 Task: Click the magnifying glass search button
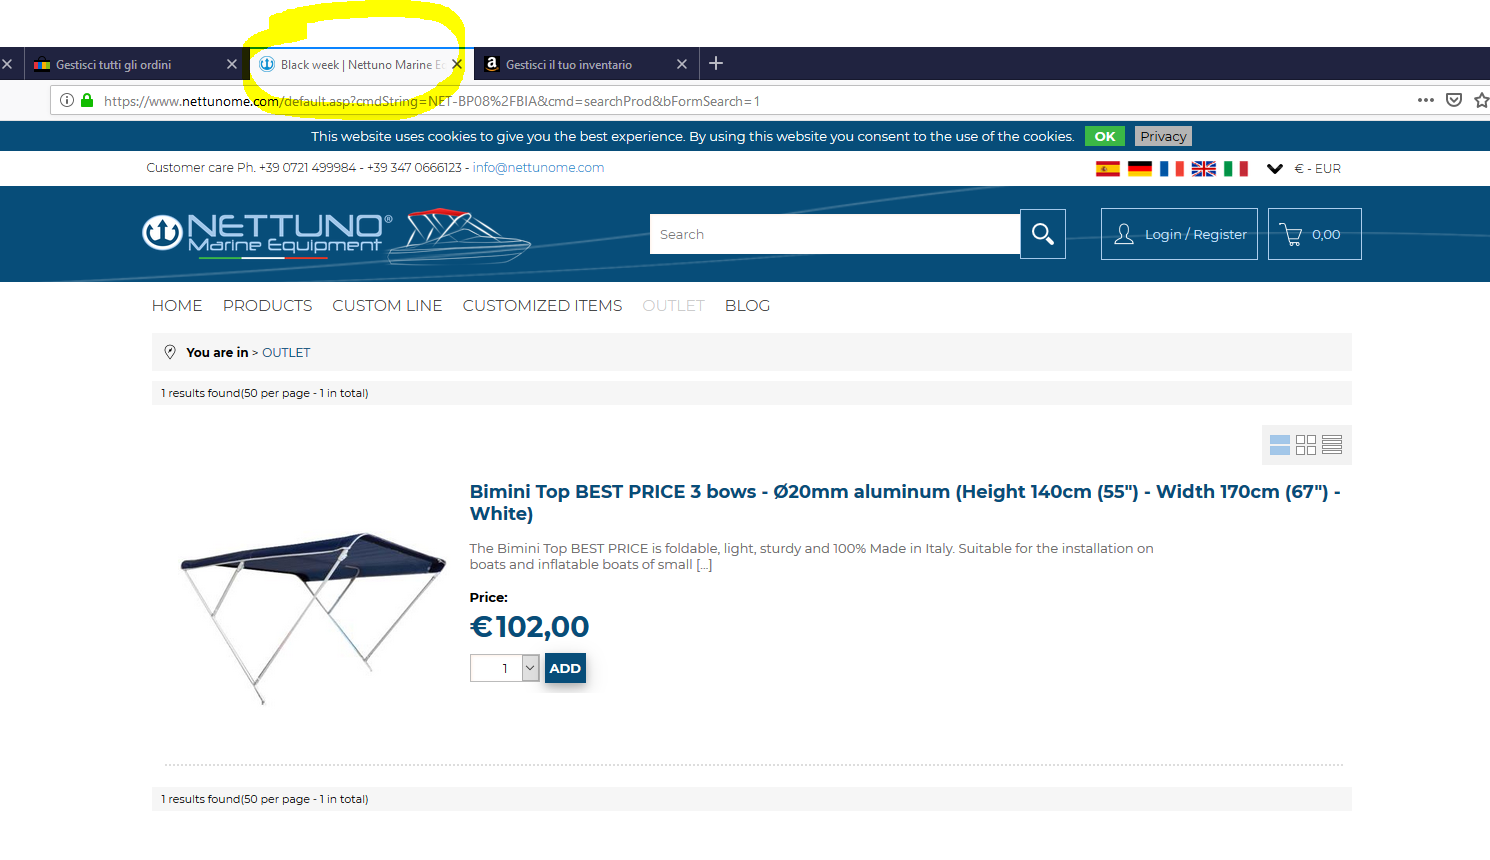[x=1043, y=234]
